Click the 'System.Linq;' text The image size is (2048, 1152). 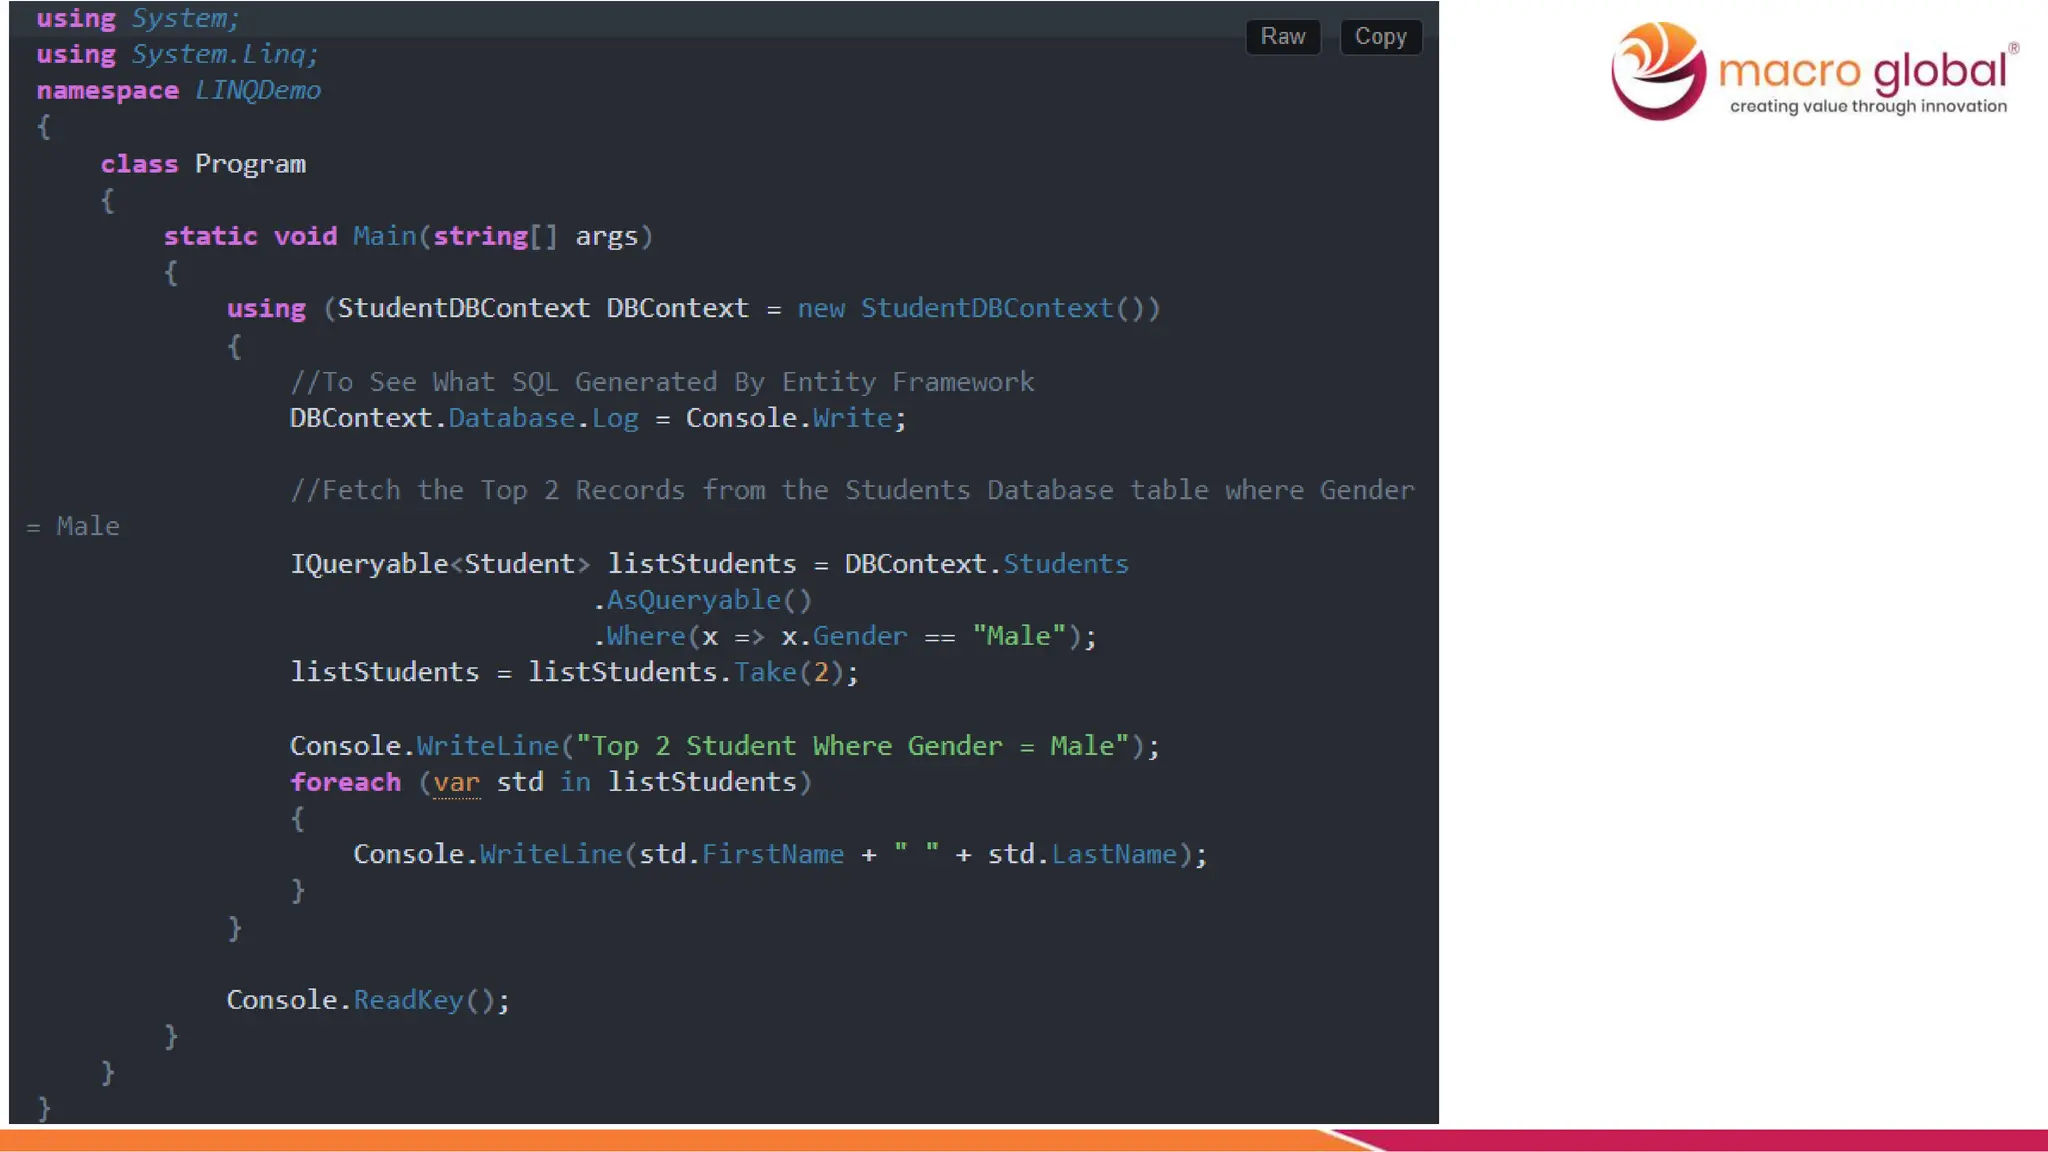click(225, 54)
